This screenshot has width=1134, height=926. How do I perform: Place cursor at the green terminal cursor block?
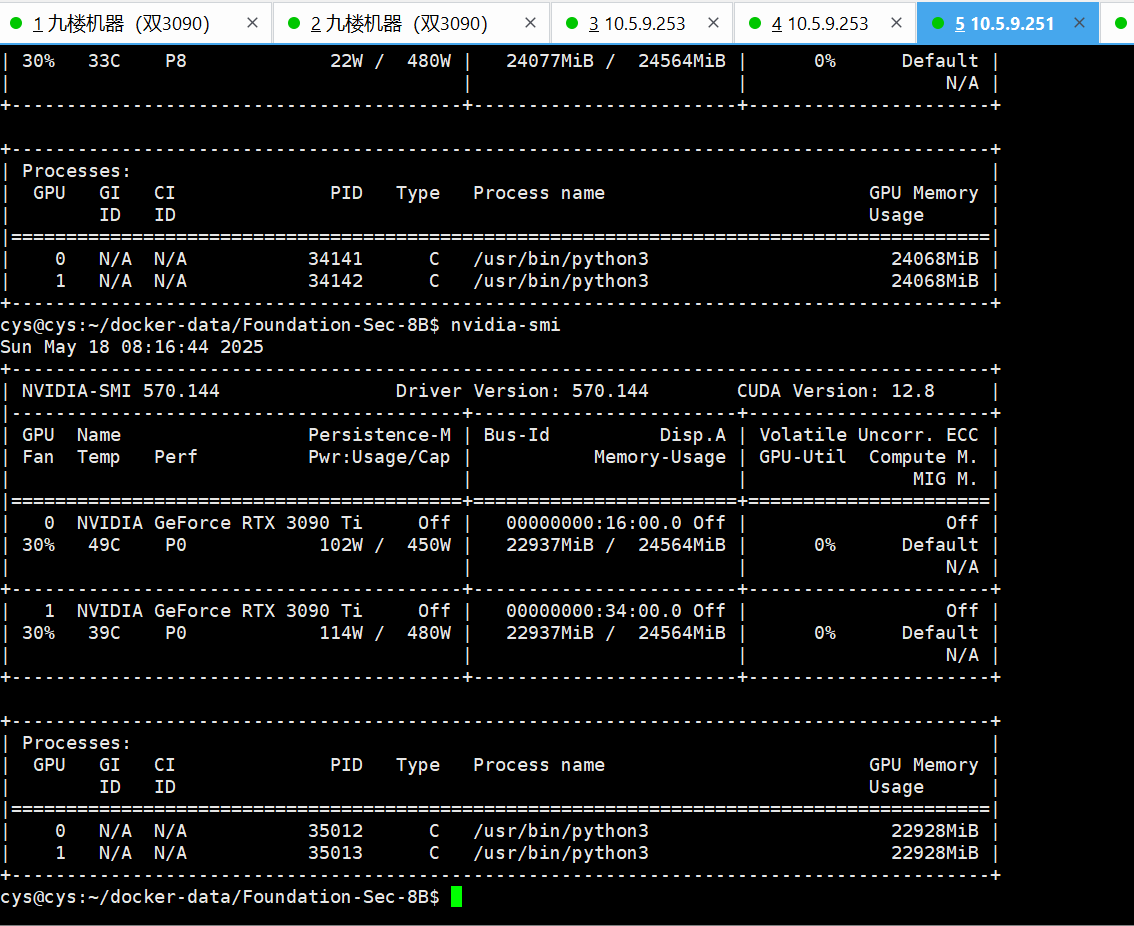(x=456, y=897)
